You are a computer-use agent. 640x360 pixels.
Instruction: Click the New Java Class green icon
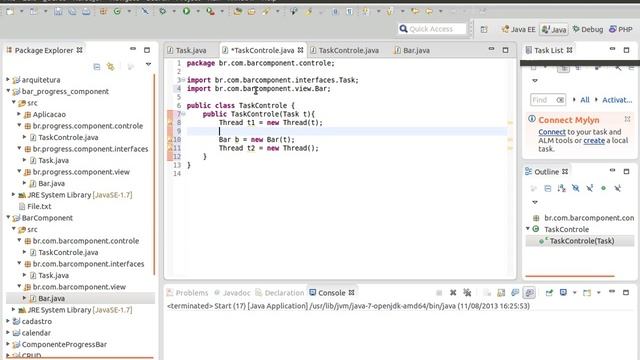tap(117, 12)
